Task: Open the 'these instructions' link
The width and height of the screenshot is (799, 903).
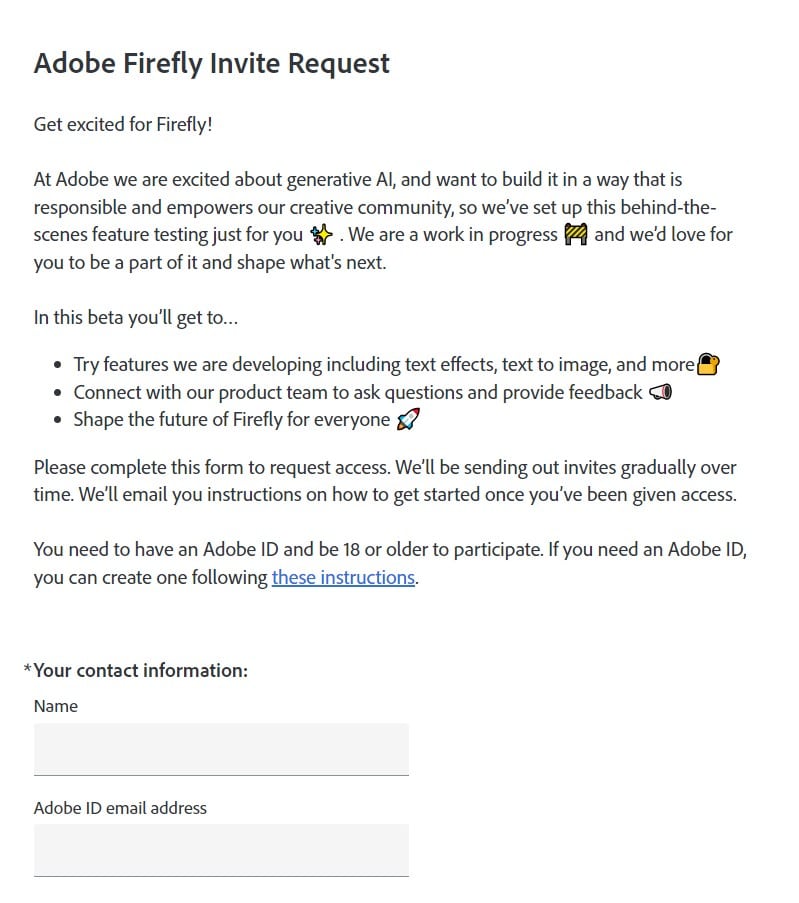Action: pos(343,578)
